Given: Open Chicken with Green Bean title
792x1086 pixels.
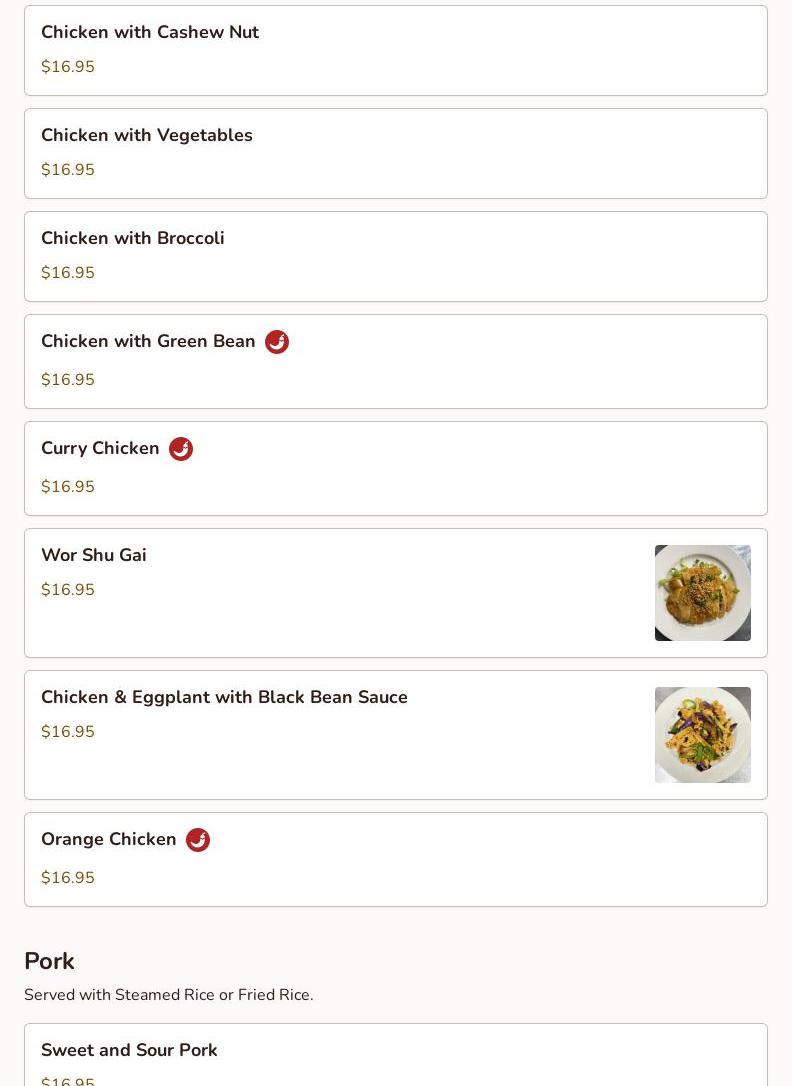Looking at the screenshot, I should (148, 341).
